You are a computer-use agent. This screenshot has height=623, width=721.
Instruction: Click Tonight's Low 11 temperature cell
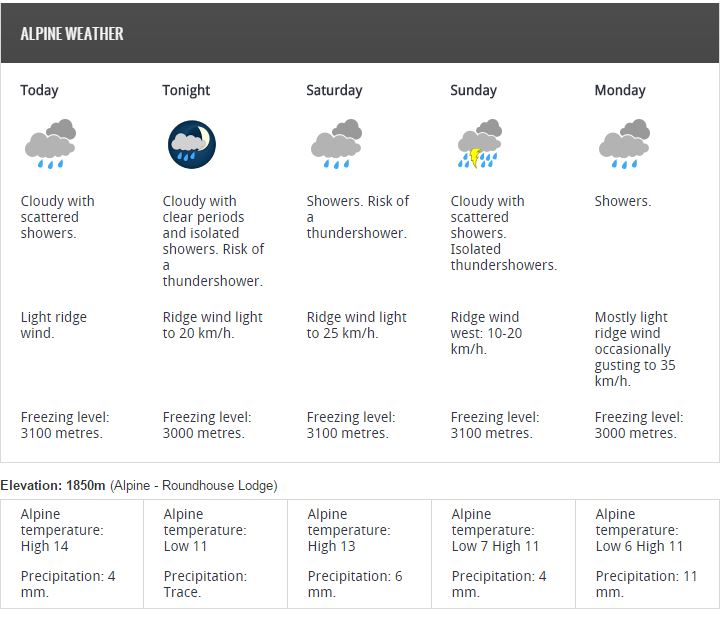click(205, 530)
